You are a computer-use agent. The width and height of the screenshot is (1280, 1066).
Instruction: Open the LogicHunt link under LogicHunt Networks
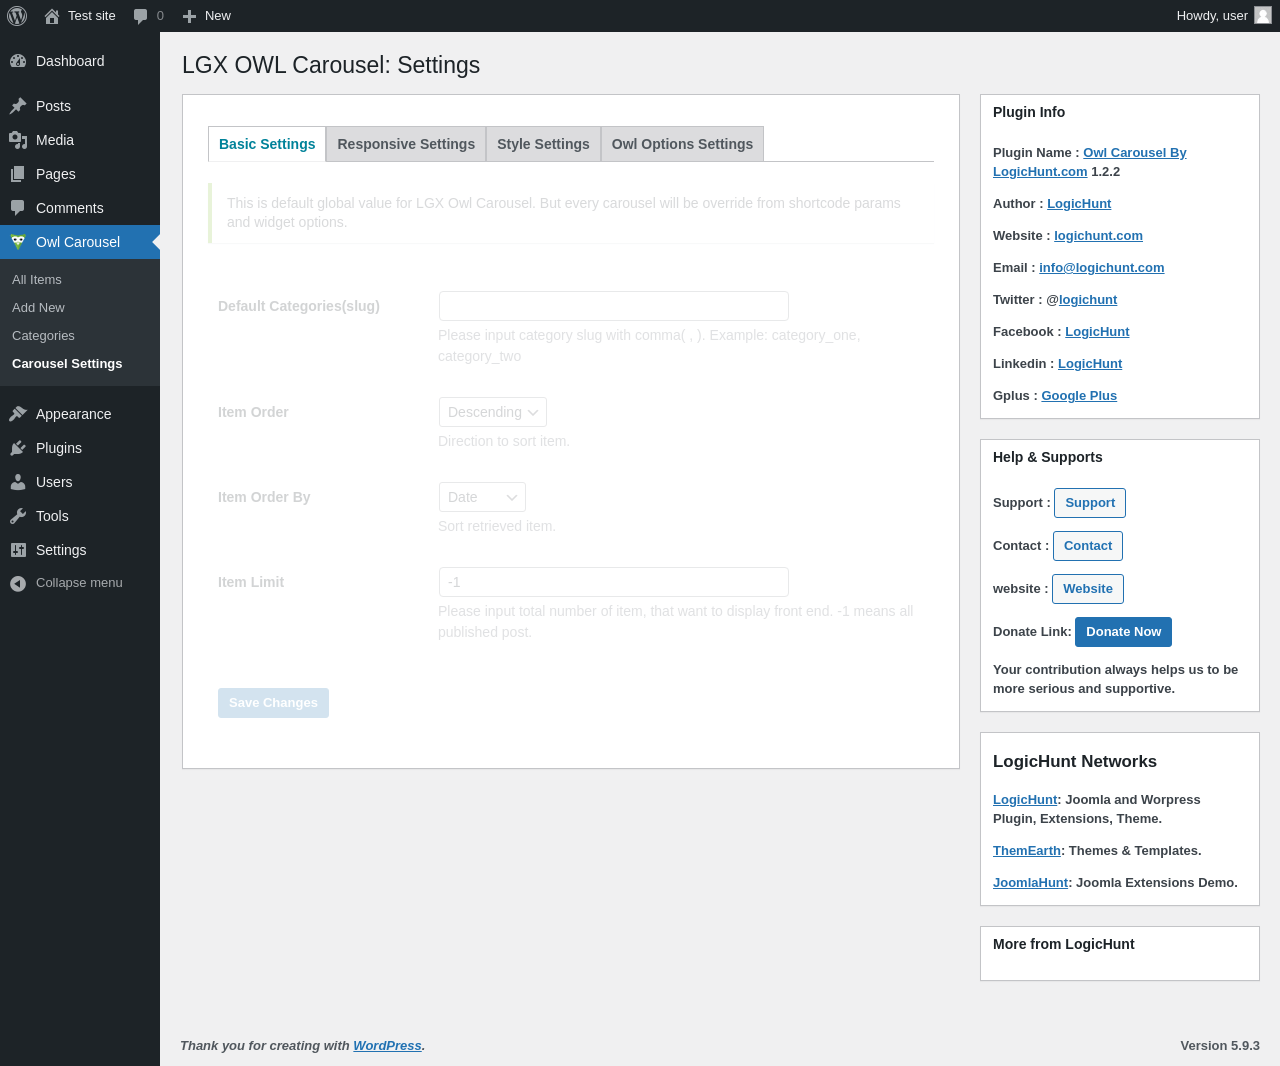(1025, 800)
